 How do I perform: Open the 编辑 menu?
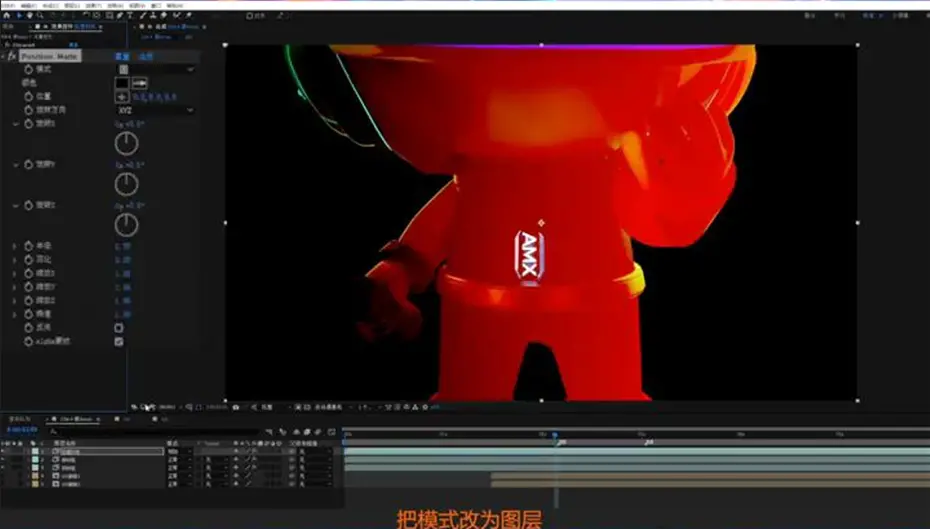tap(28, 5)
